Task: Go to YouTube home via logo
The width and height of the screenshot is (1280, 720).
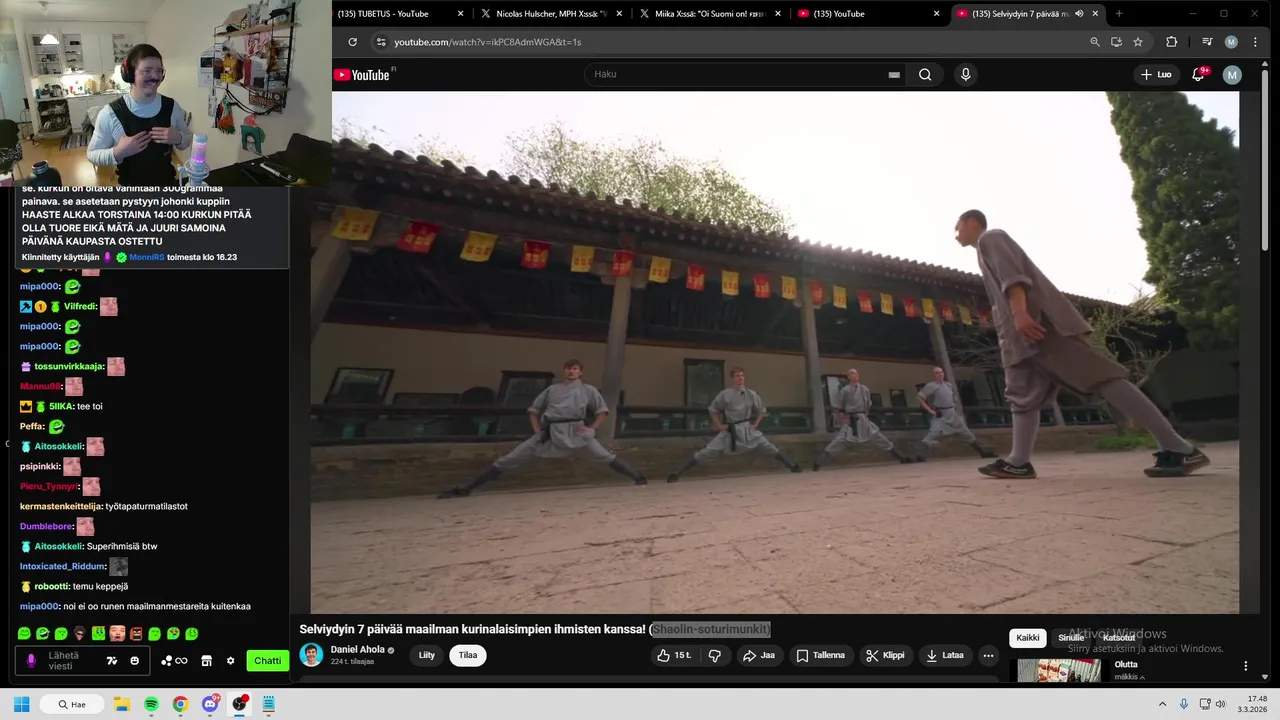Action: point(362,74)
